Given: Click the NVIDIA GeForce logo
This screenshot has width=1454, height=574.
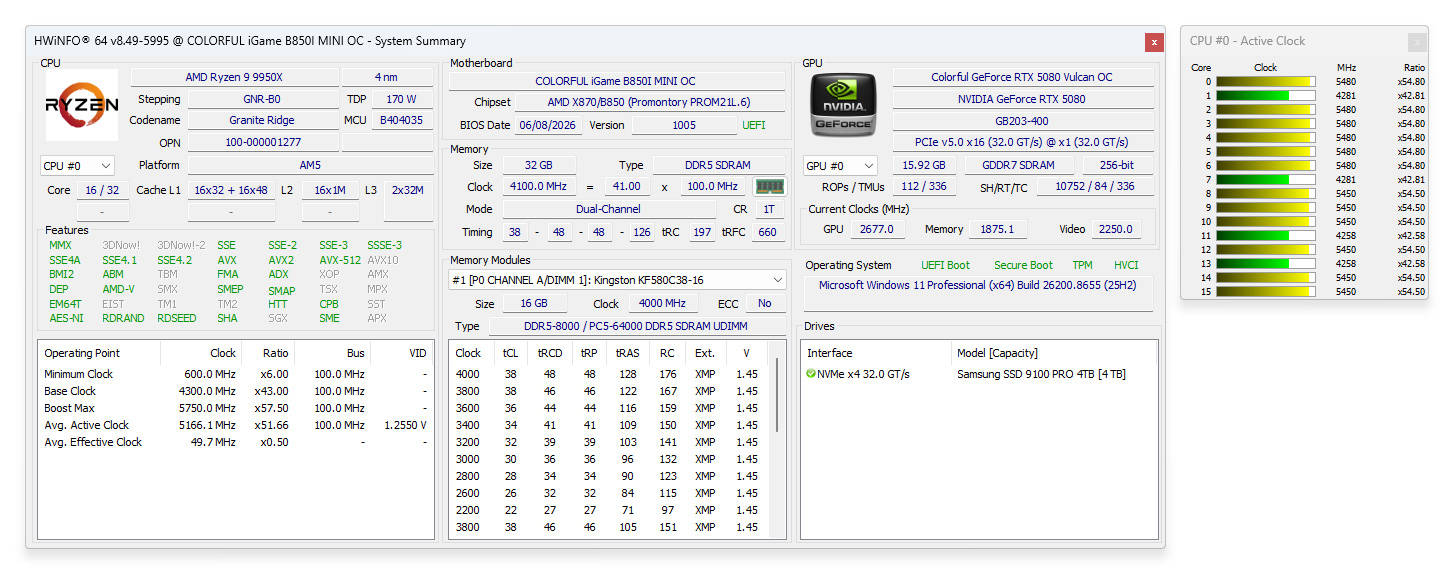Looking at the screenshot, I should click(844, 105).
